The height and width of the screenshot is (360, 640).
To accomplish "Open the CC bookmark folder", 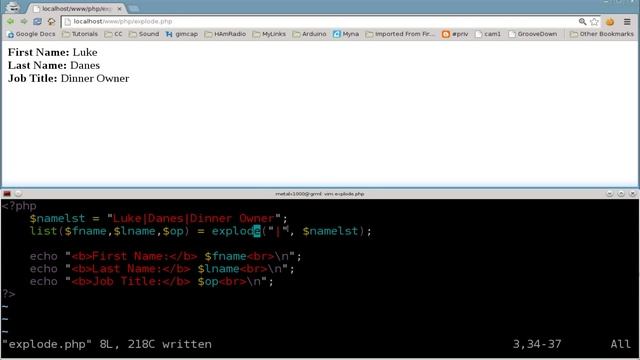I will 113,34.
